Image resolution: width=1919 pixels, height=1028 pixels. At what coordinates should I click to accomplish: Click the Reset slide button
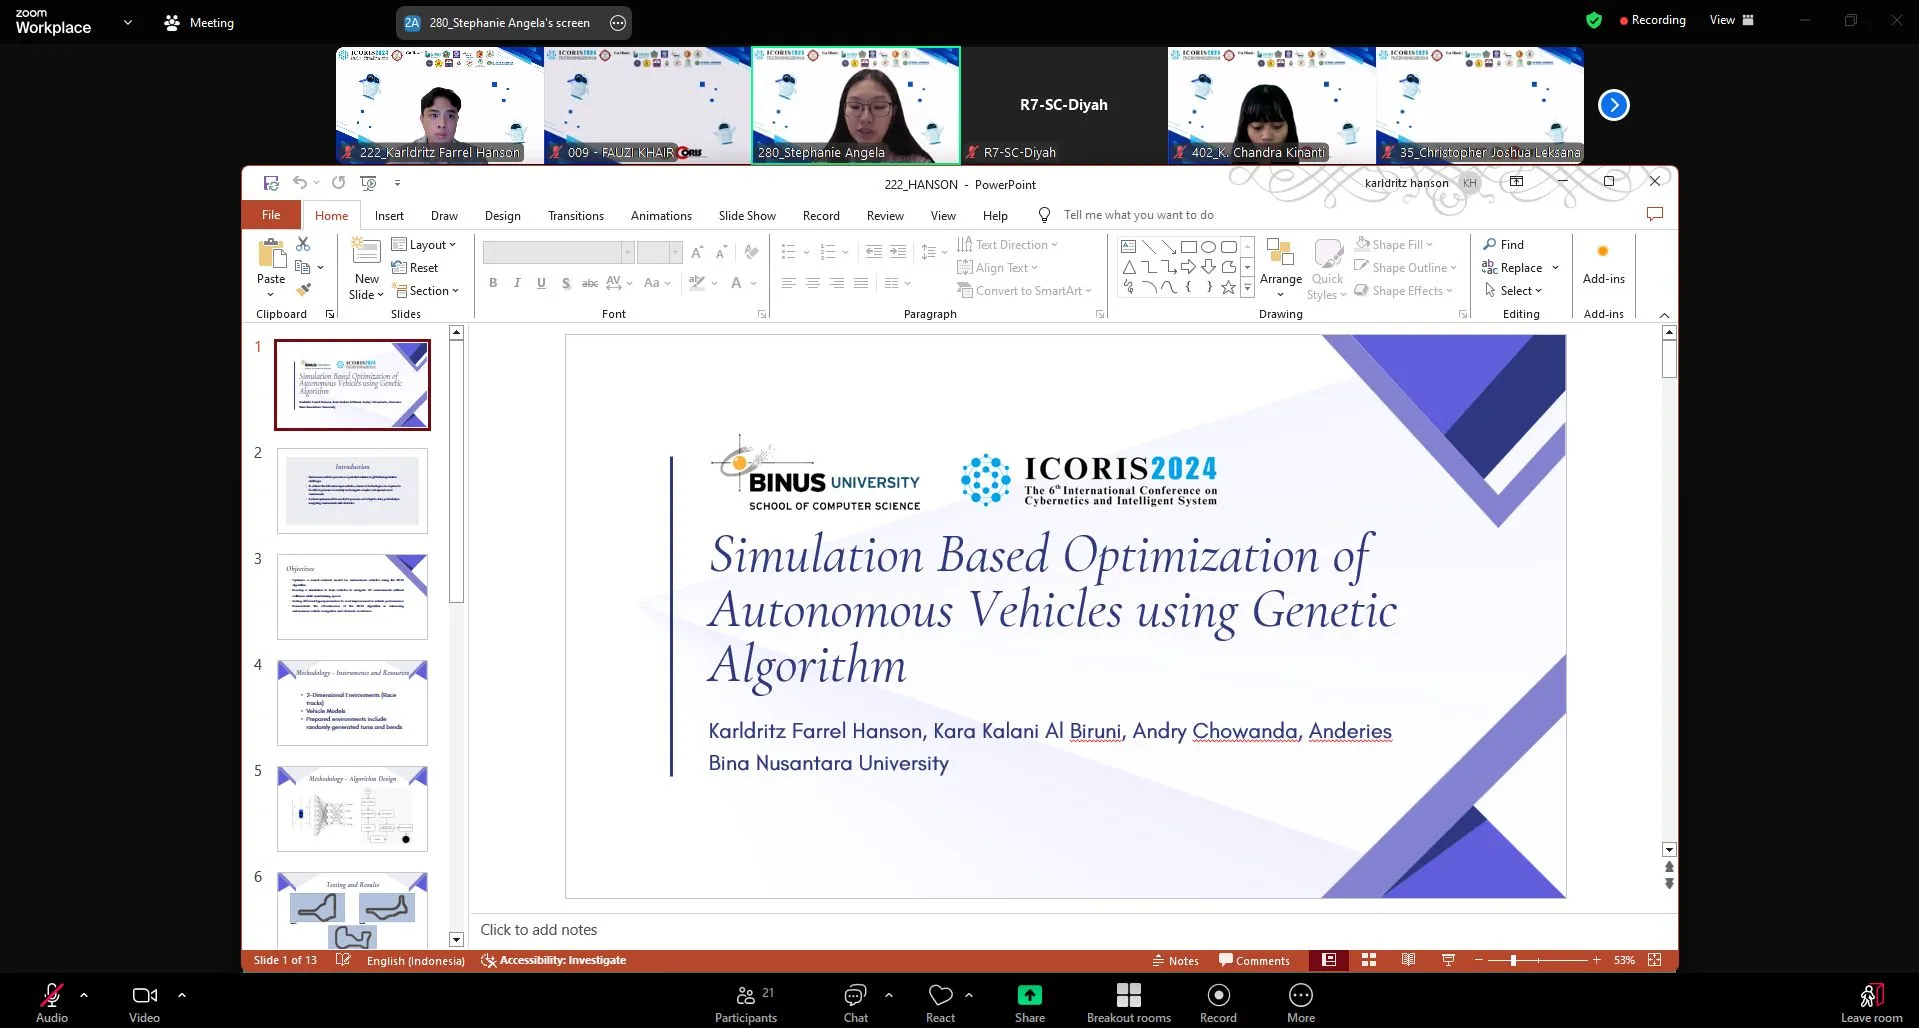pos(415,268)
